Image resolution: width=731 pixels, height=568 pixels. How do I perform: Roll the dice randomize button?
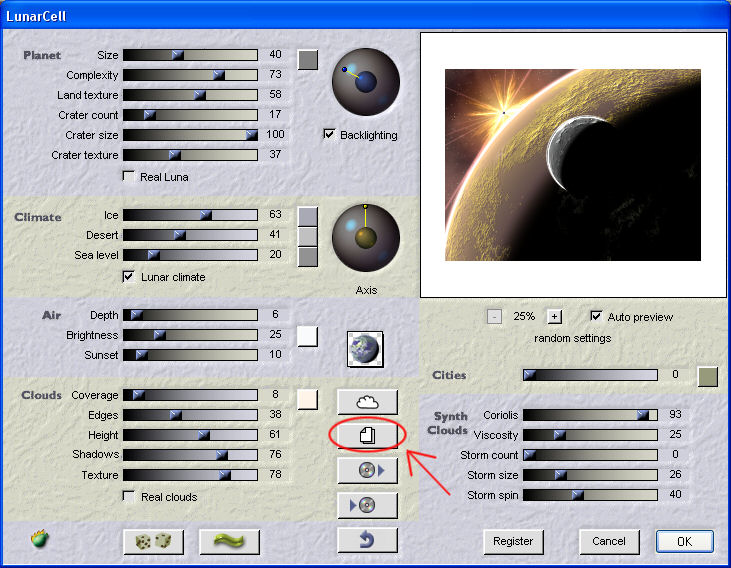coord(153,541)
